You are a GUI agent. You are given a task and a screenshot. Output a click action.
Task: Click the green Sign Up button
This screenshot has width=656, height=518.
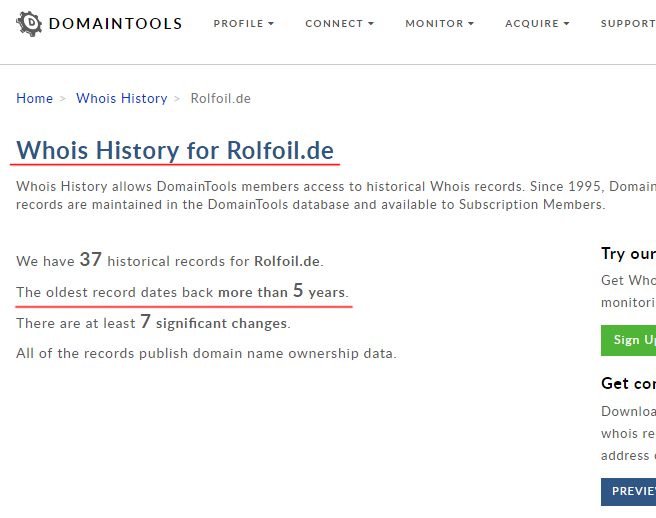click(628, 340)
